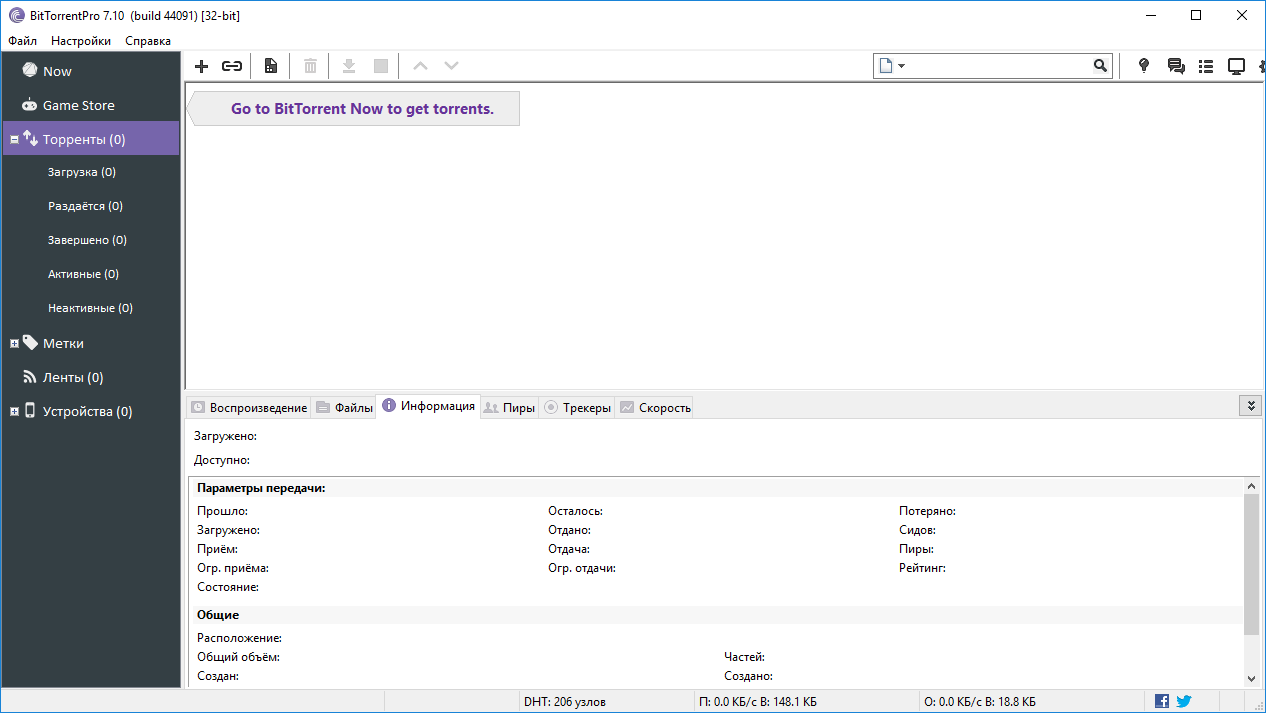
Task: Click Go to BitTorrent Now banner link
Action: [362, 108]
